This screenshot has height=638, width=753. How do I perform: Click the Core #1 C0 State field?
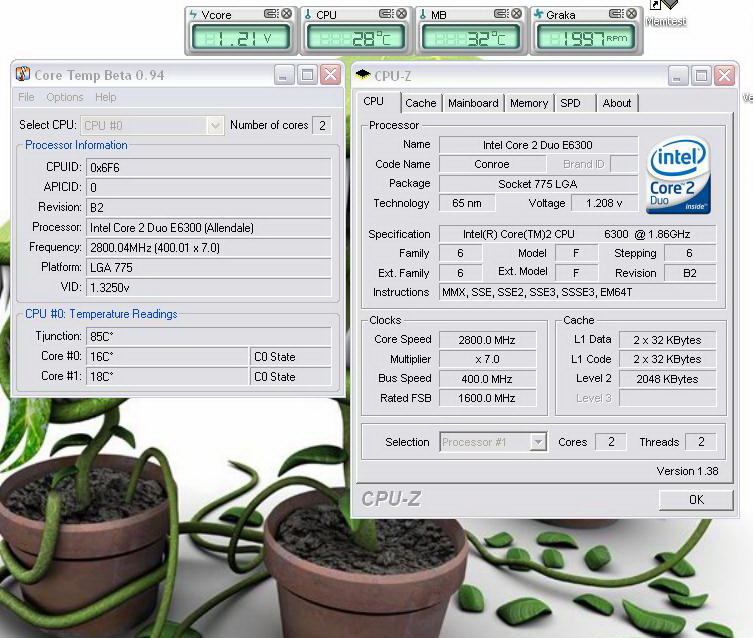coord(291,377)
